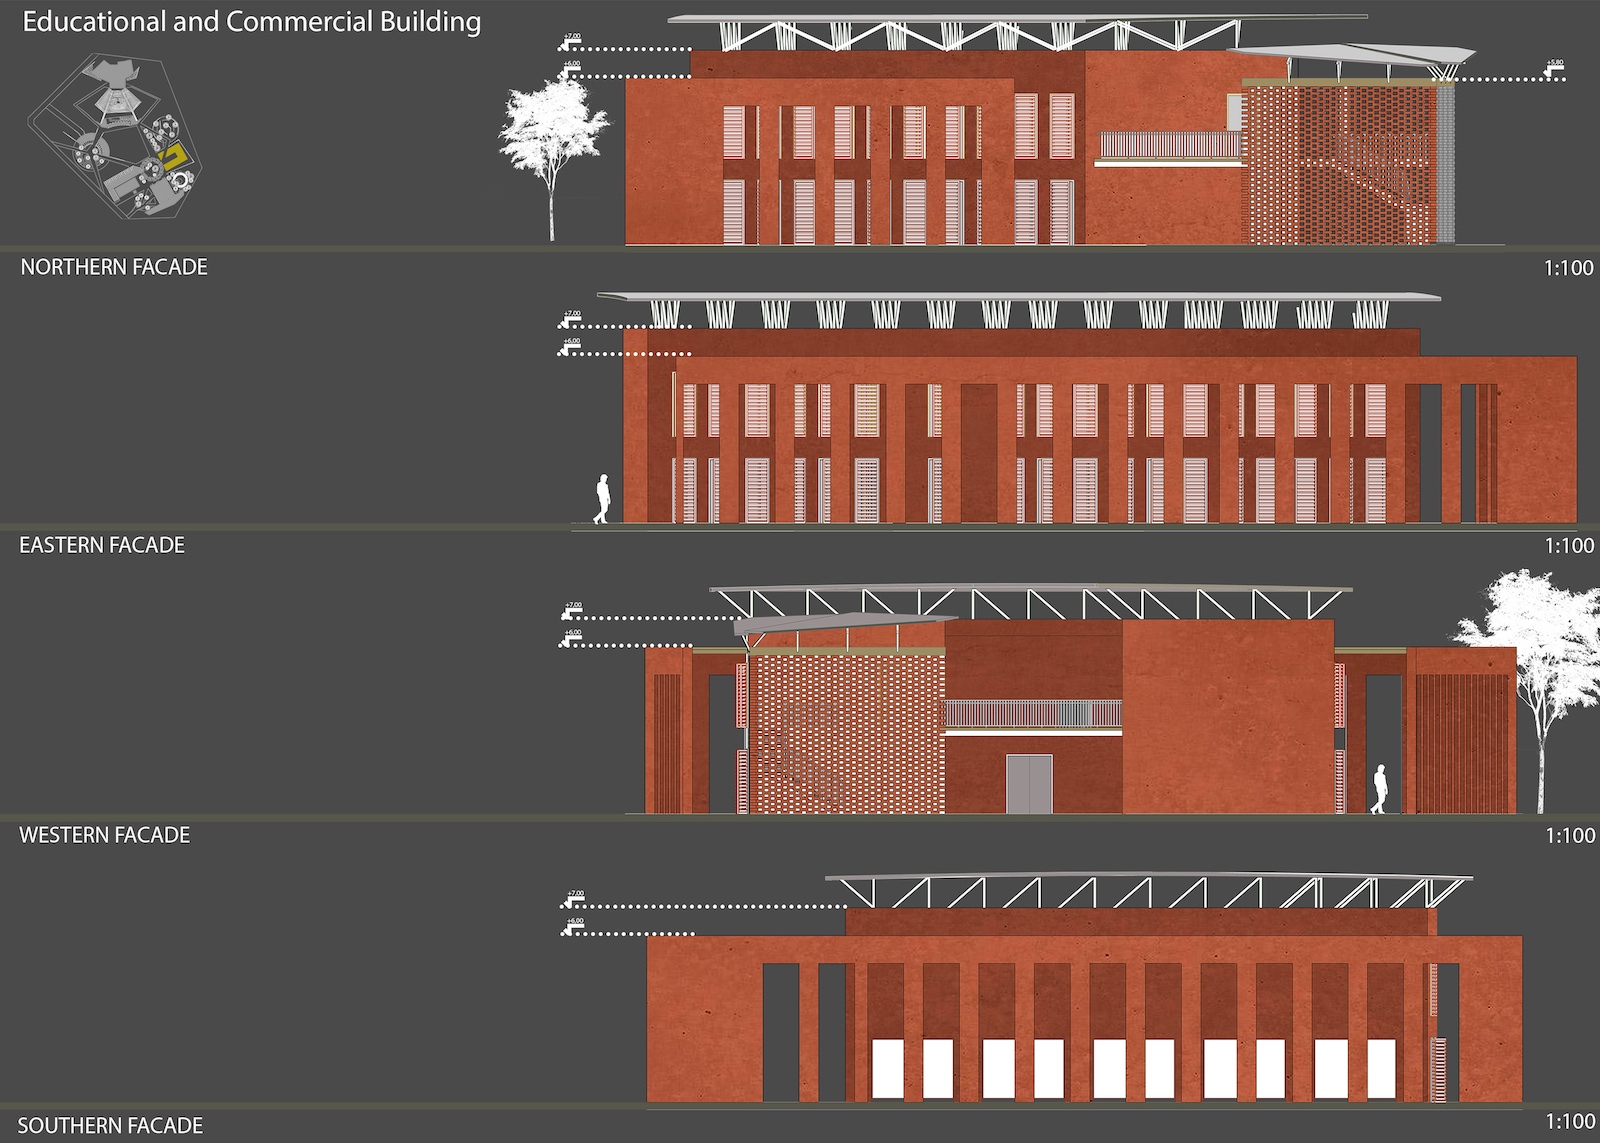The height and width of the screenshot is (1143, 1600).
Task: Click the 1:100 scale of southern facade
Action: point(1570,1121)
